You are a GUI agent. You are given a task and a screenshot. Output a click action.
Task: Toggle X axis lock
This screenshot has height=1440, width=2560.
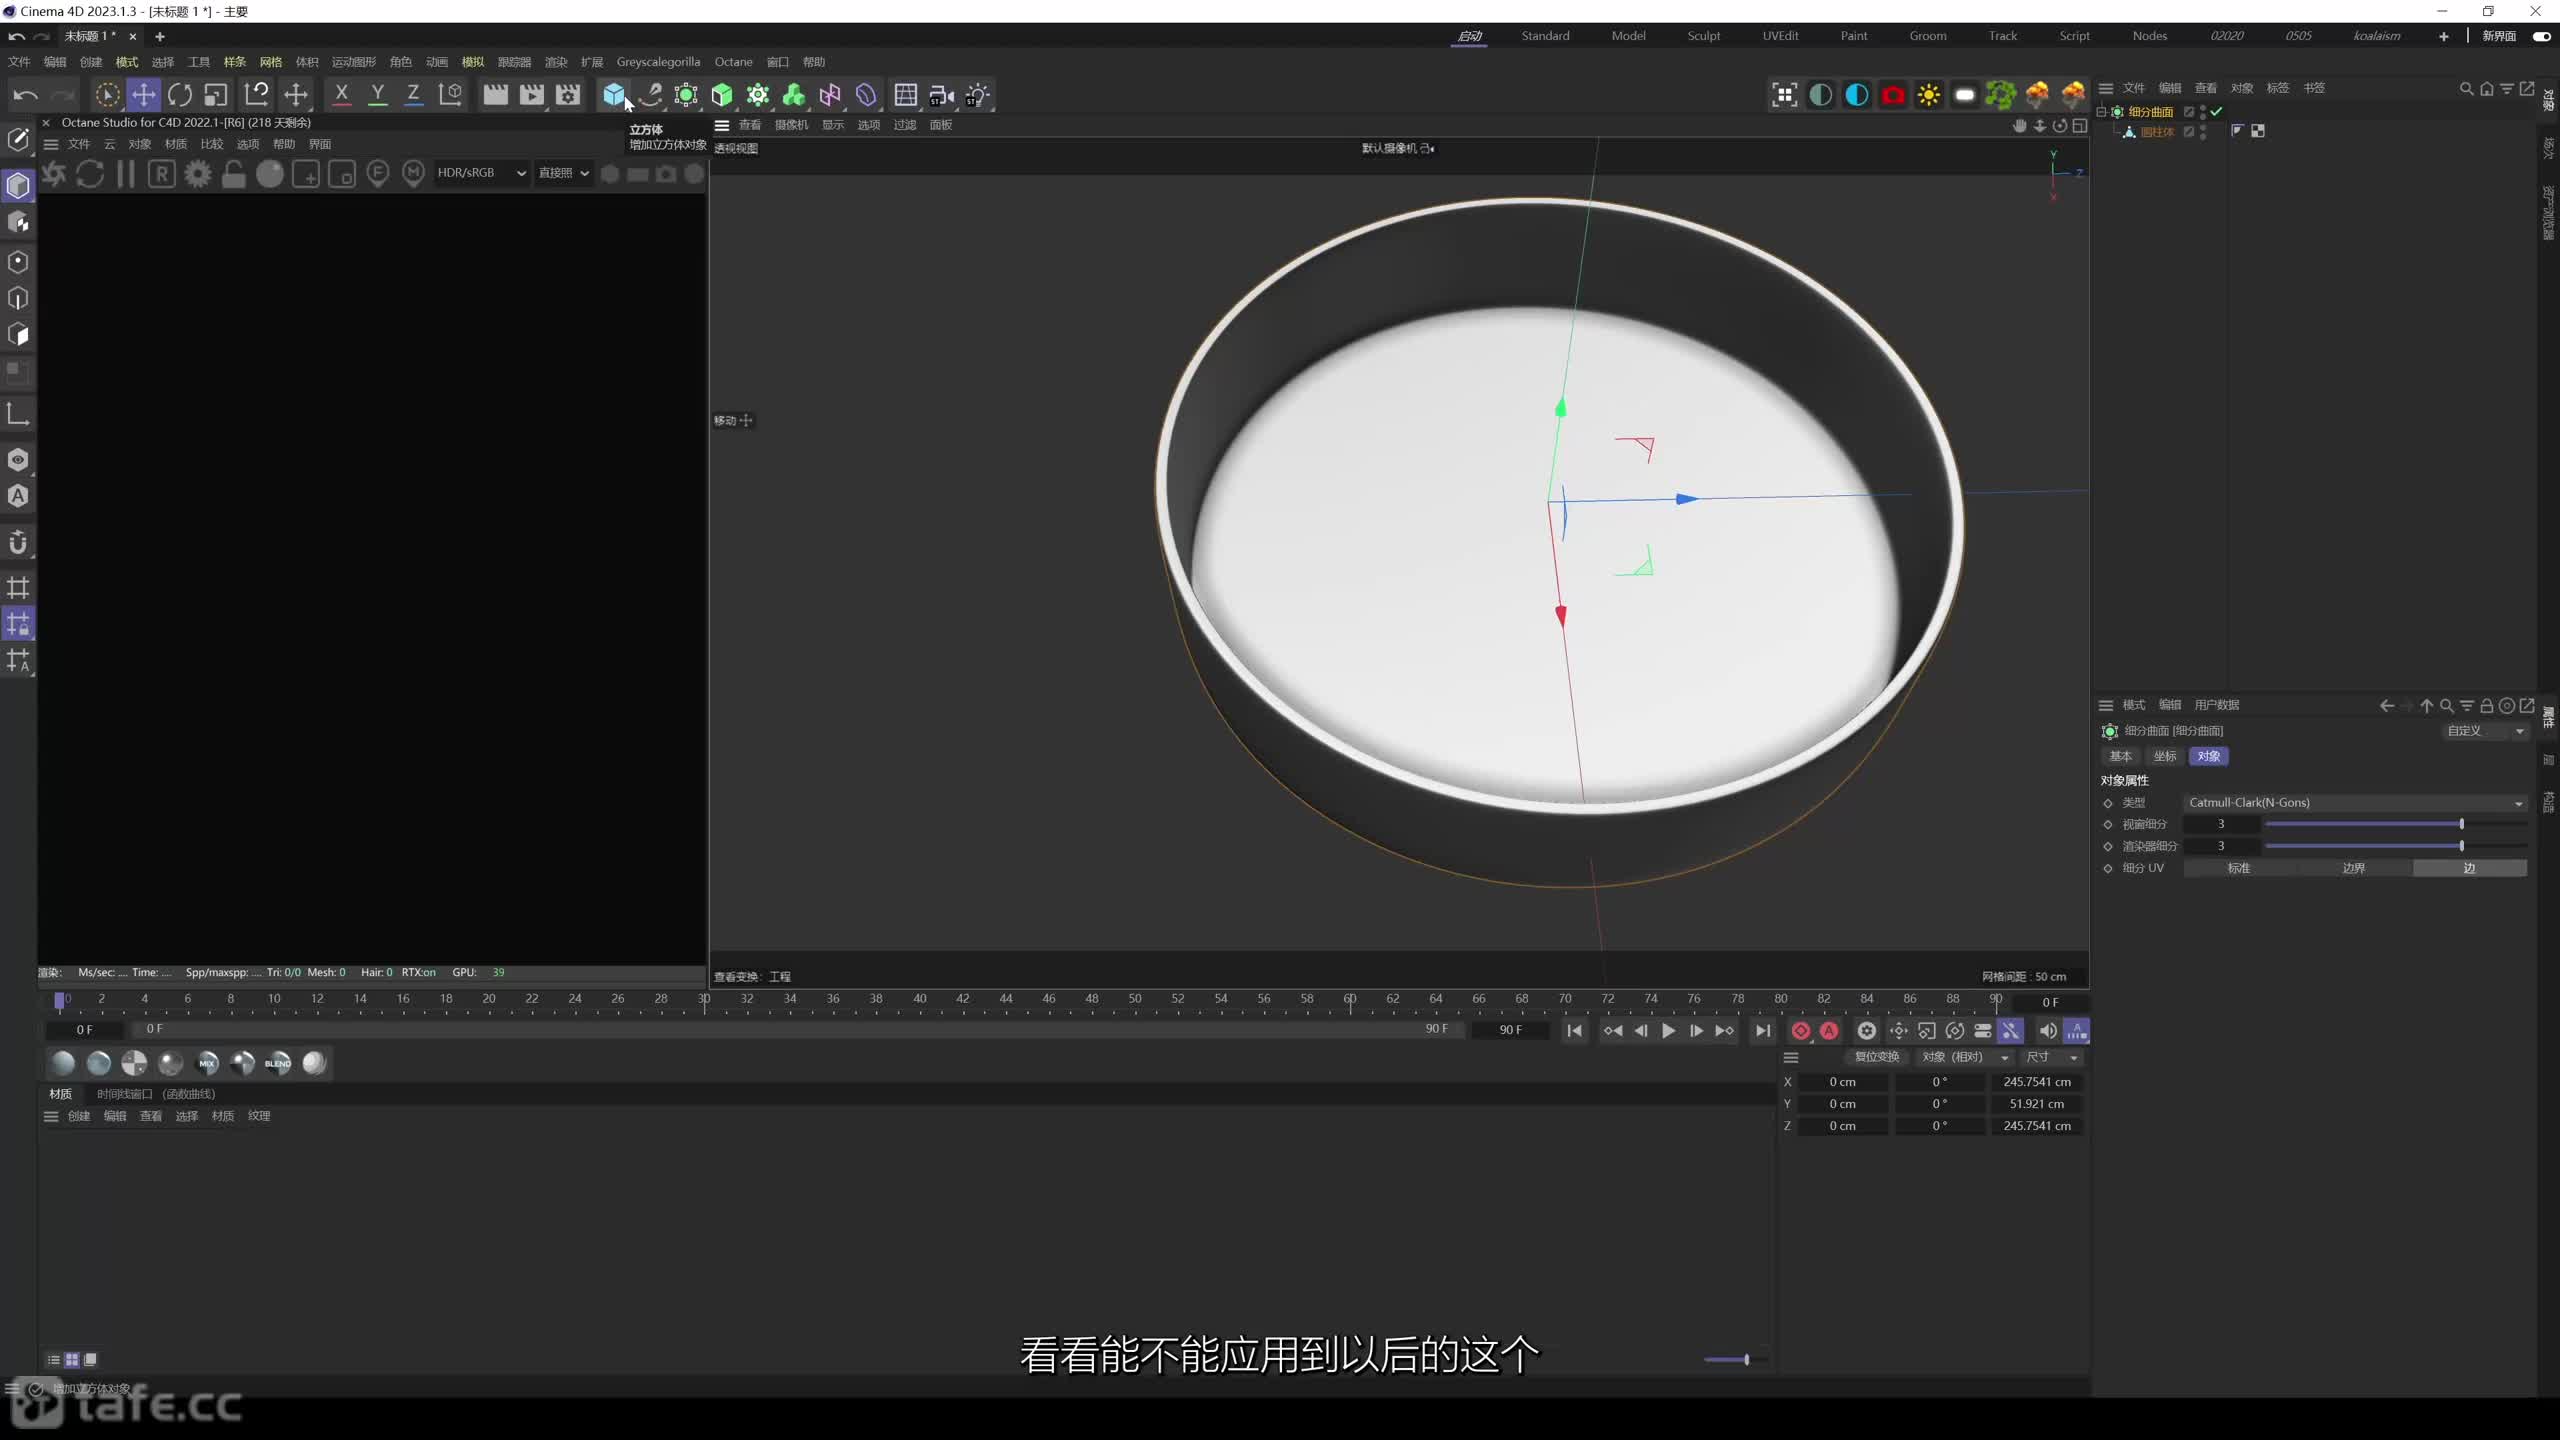coord(341,95)
